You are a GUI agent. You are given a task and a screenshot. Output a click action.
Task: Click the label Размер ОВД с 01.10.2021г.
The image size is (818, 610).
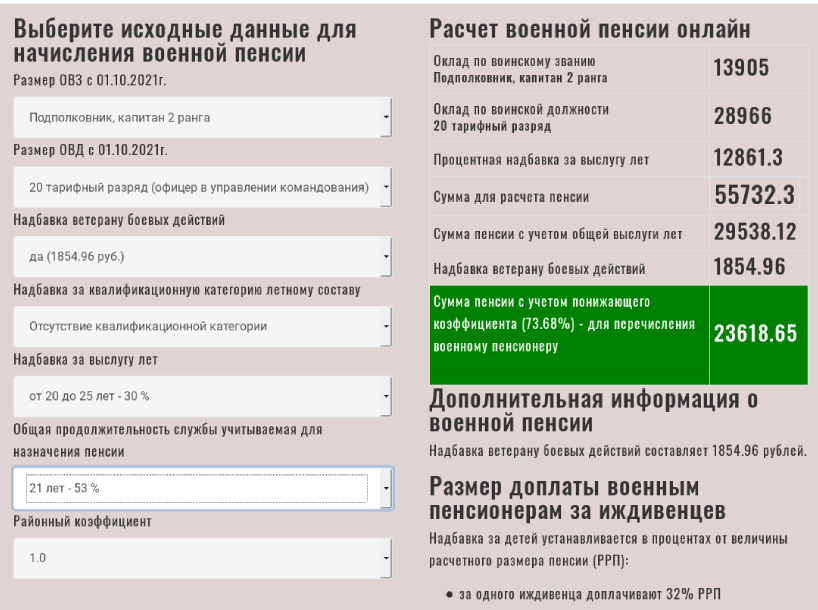tap(90, 150)
